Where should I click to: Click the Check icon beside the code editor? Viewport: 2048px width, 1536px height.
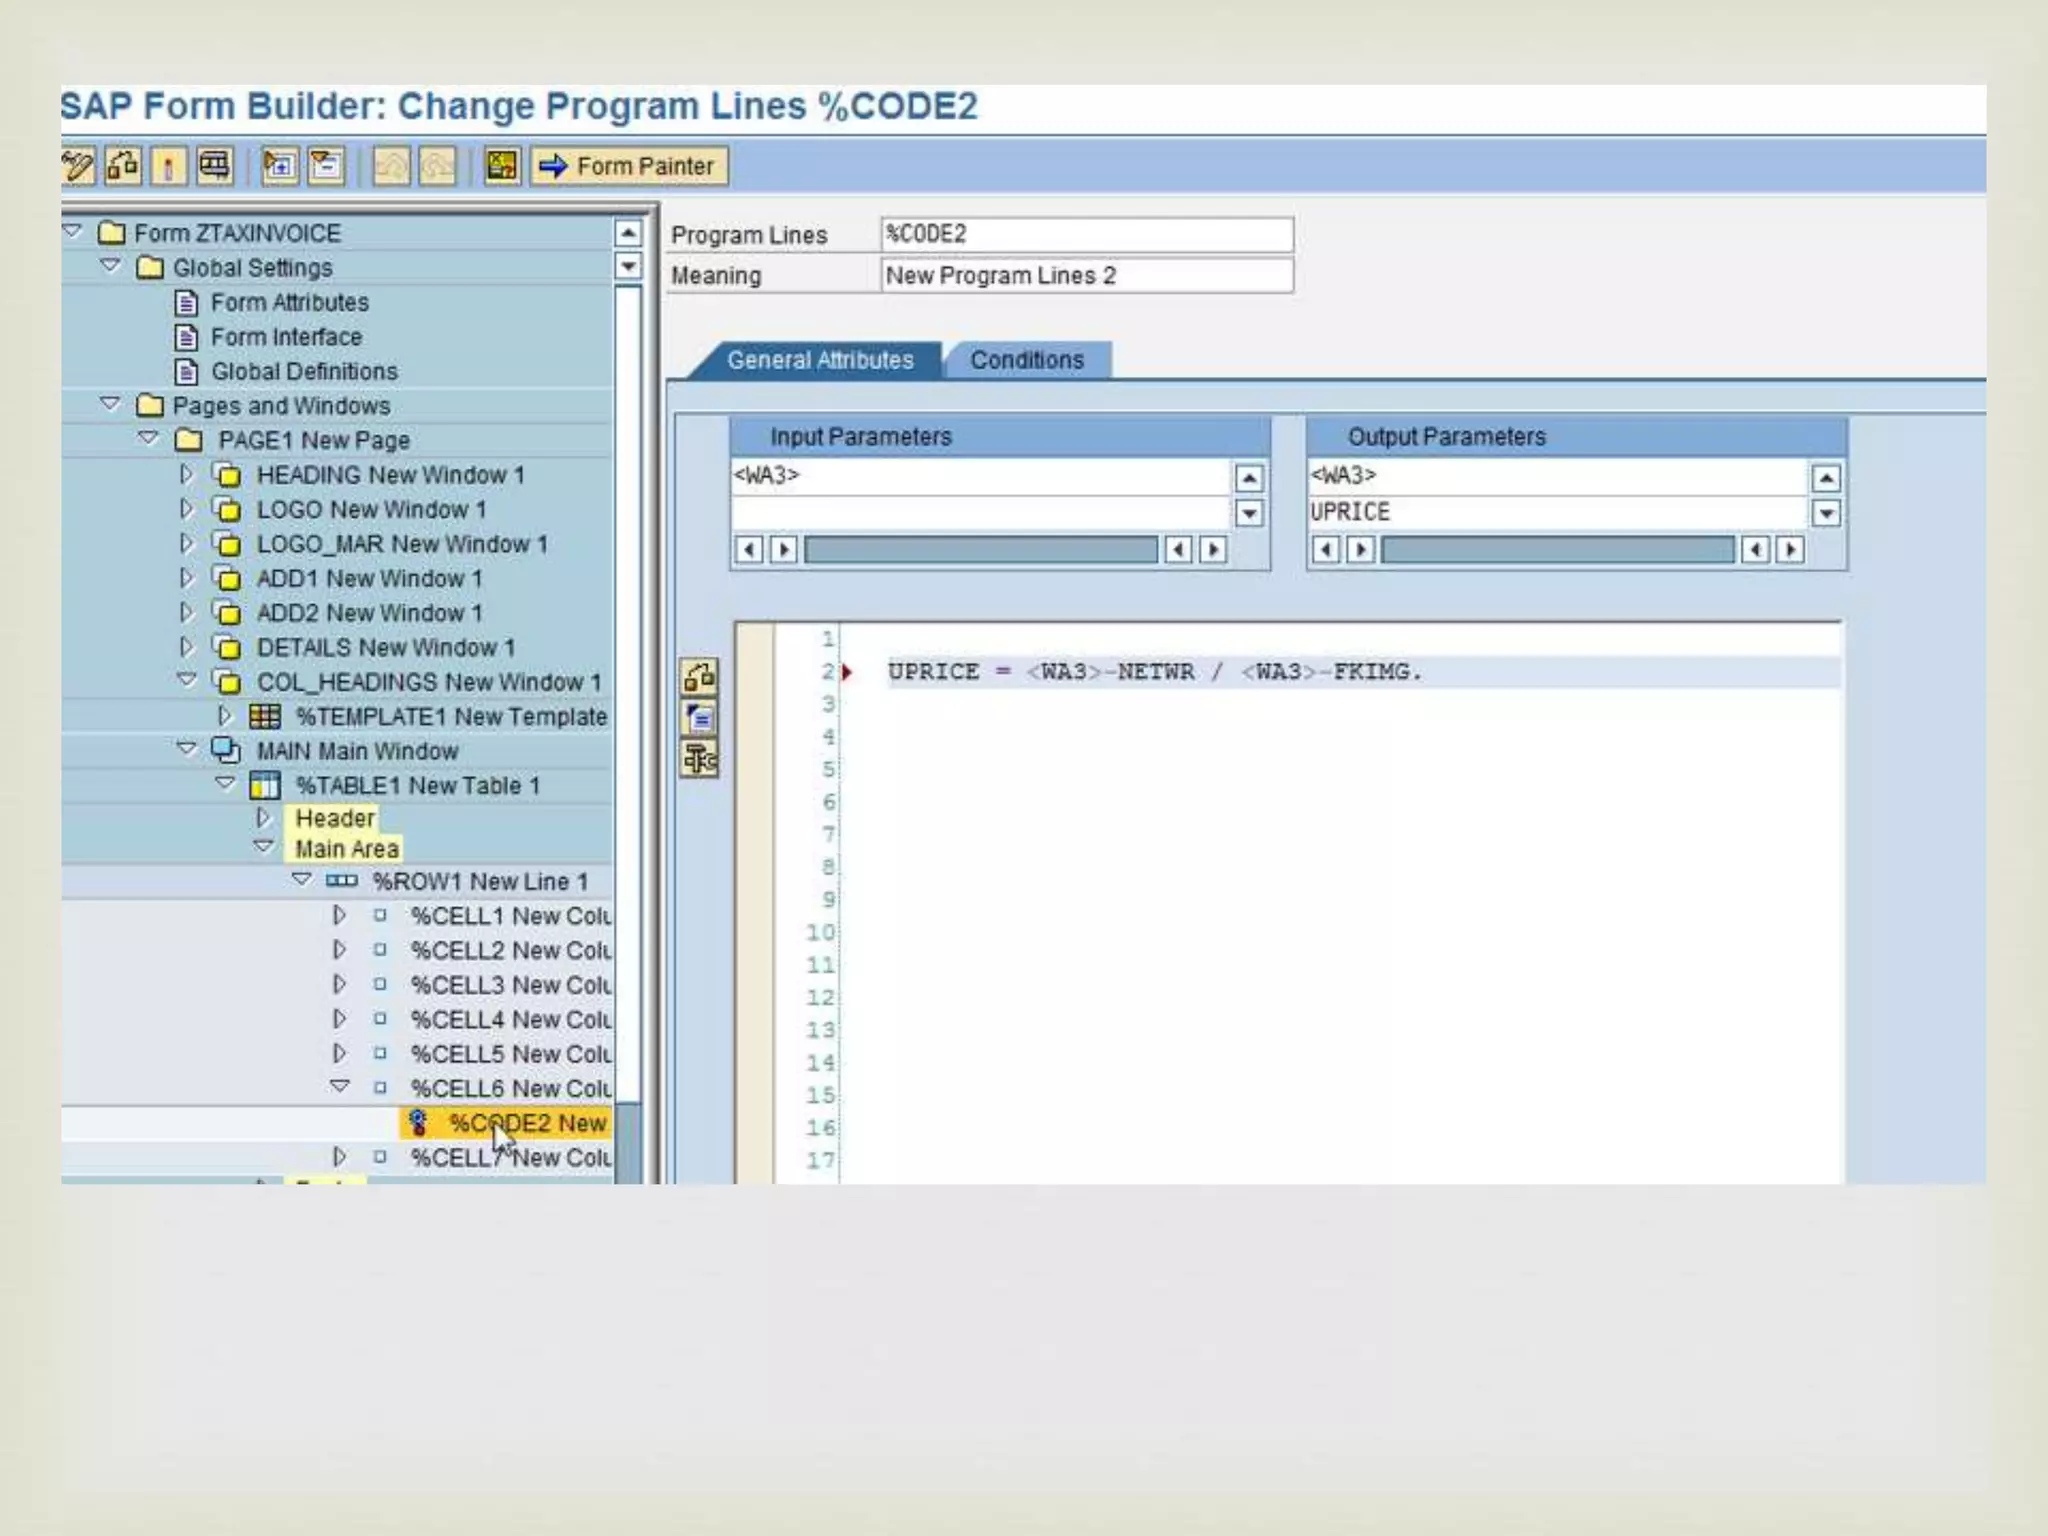point(699,677)
